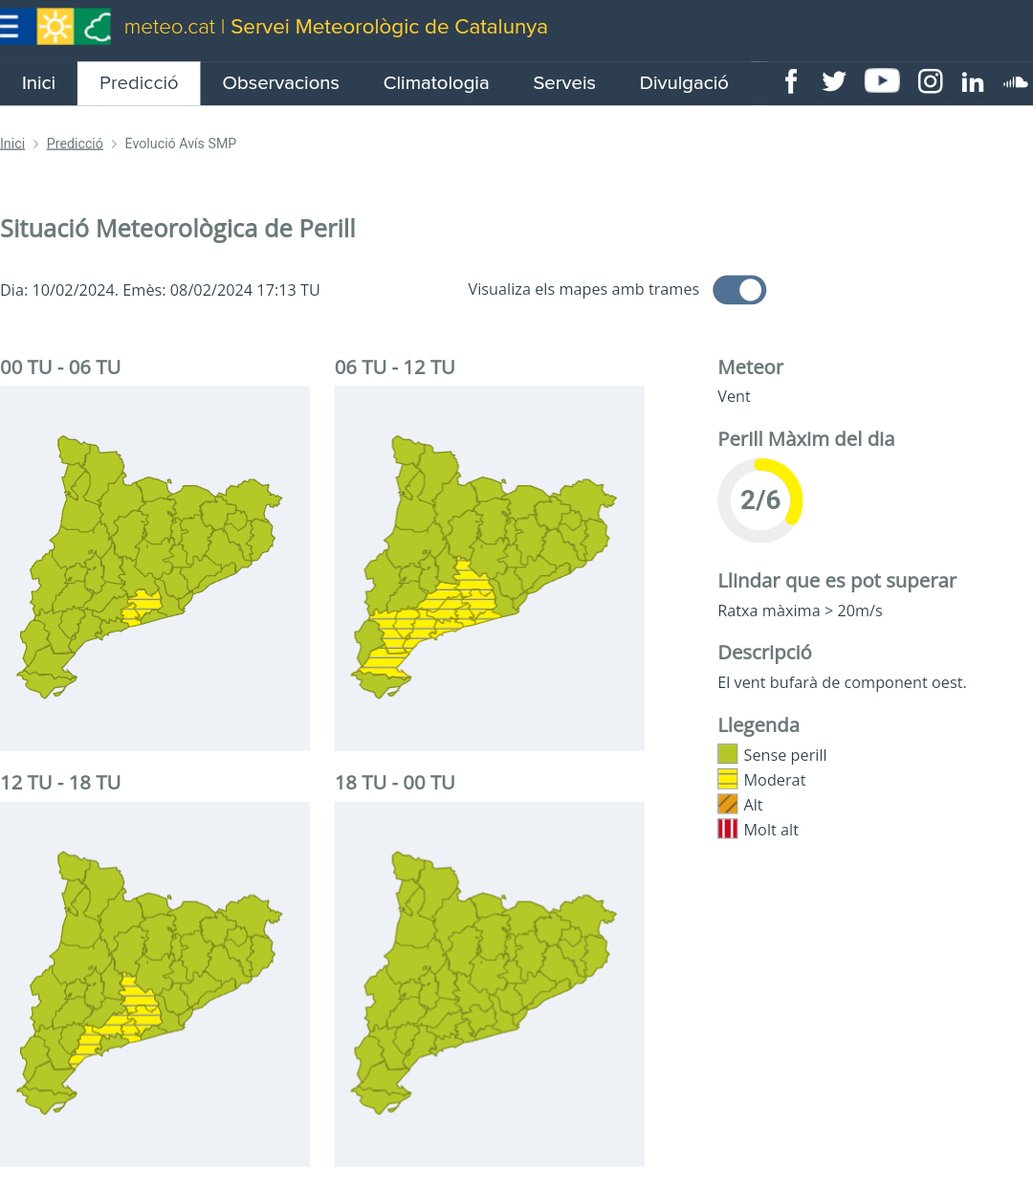Open the Twitter icon

click(x=834, y=82)
